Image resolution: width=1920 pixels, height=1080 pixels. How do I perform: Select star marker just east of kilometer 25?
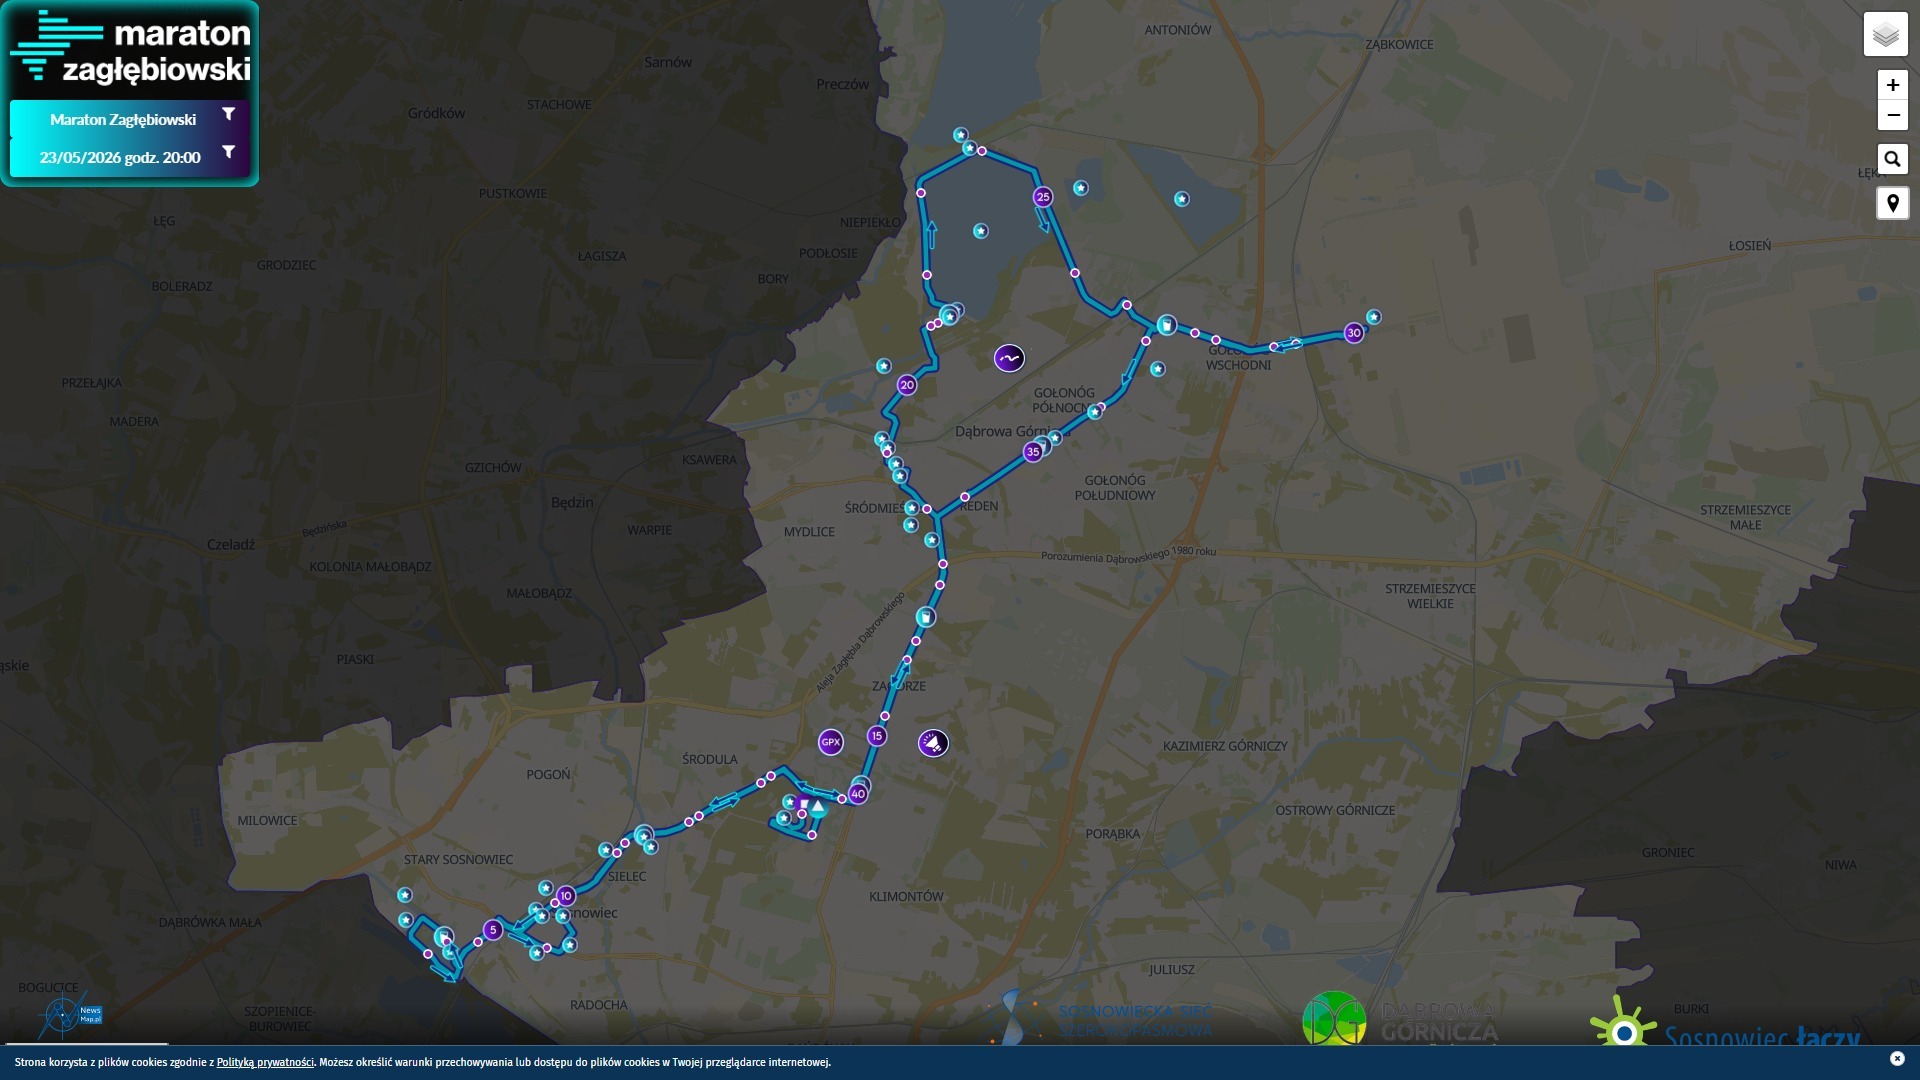(1081, 188)
